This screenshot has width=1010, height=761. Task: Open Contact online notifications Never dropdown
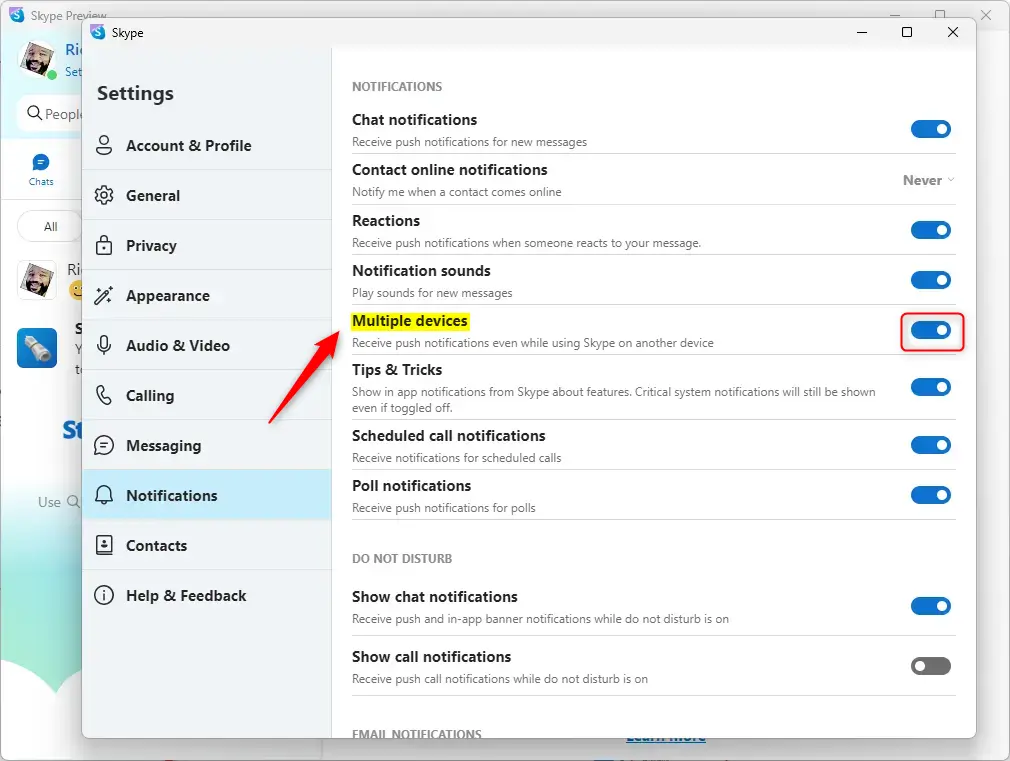click(928, 180)
